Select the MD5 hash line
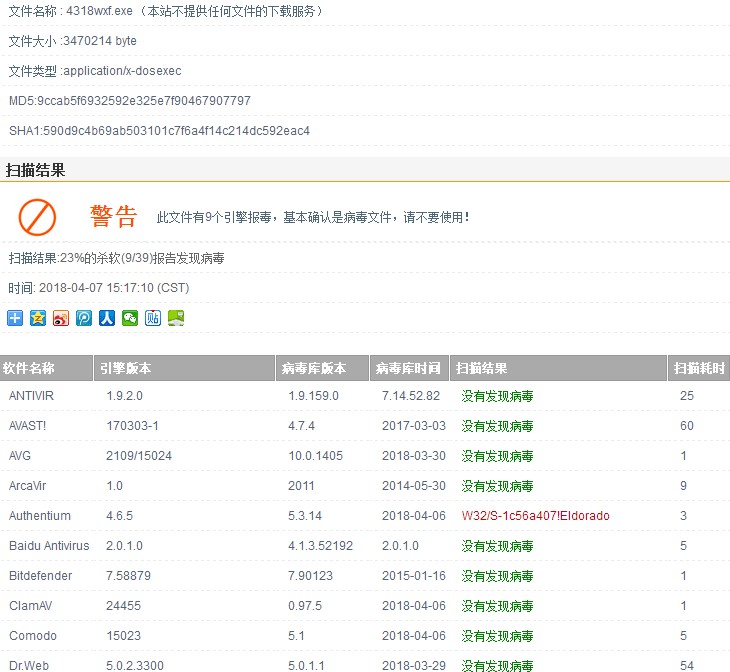 (130, 101)
